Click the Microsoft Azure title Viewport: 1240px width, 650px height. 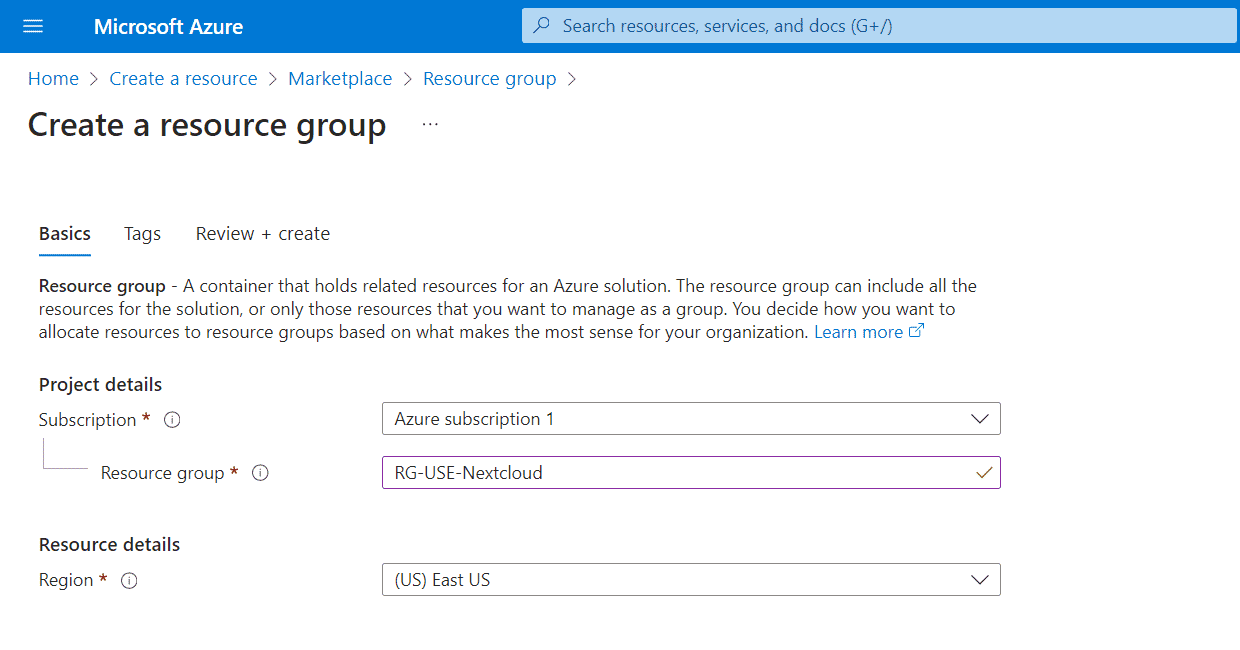click(x=168, y=27)
